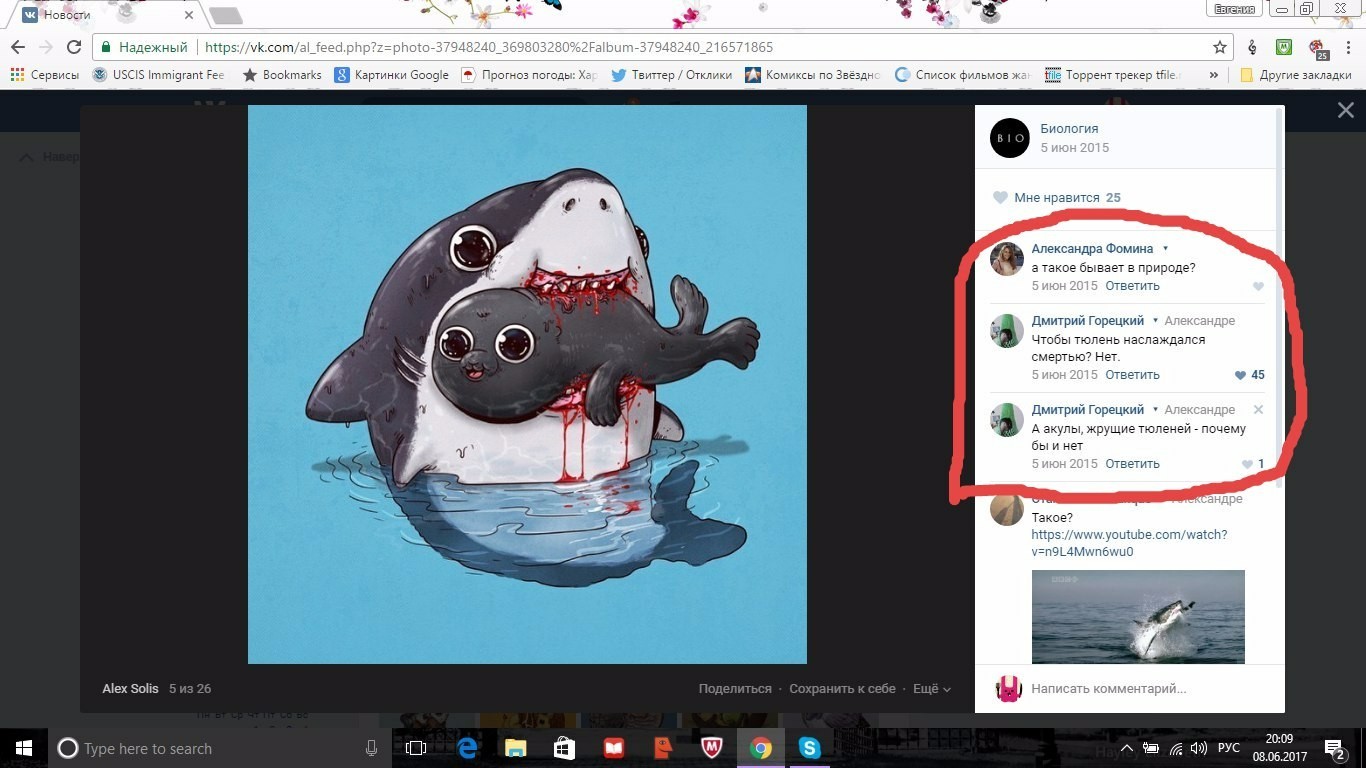Click the Написать комментарий input field
Viewport: 1366px width, 768px height.
point(1140,689)
